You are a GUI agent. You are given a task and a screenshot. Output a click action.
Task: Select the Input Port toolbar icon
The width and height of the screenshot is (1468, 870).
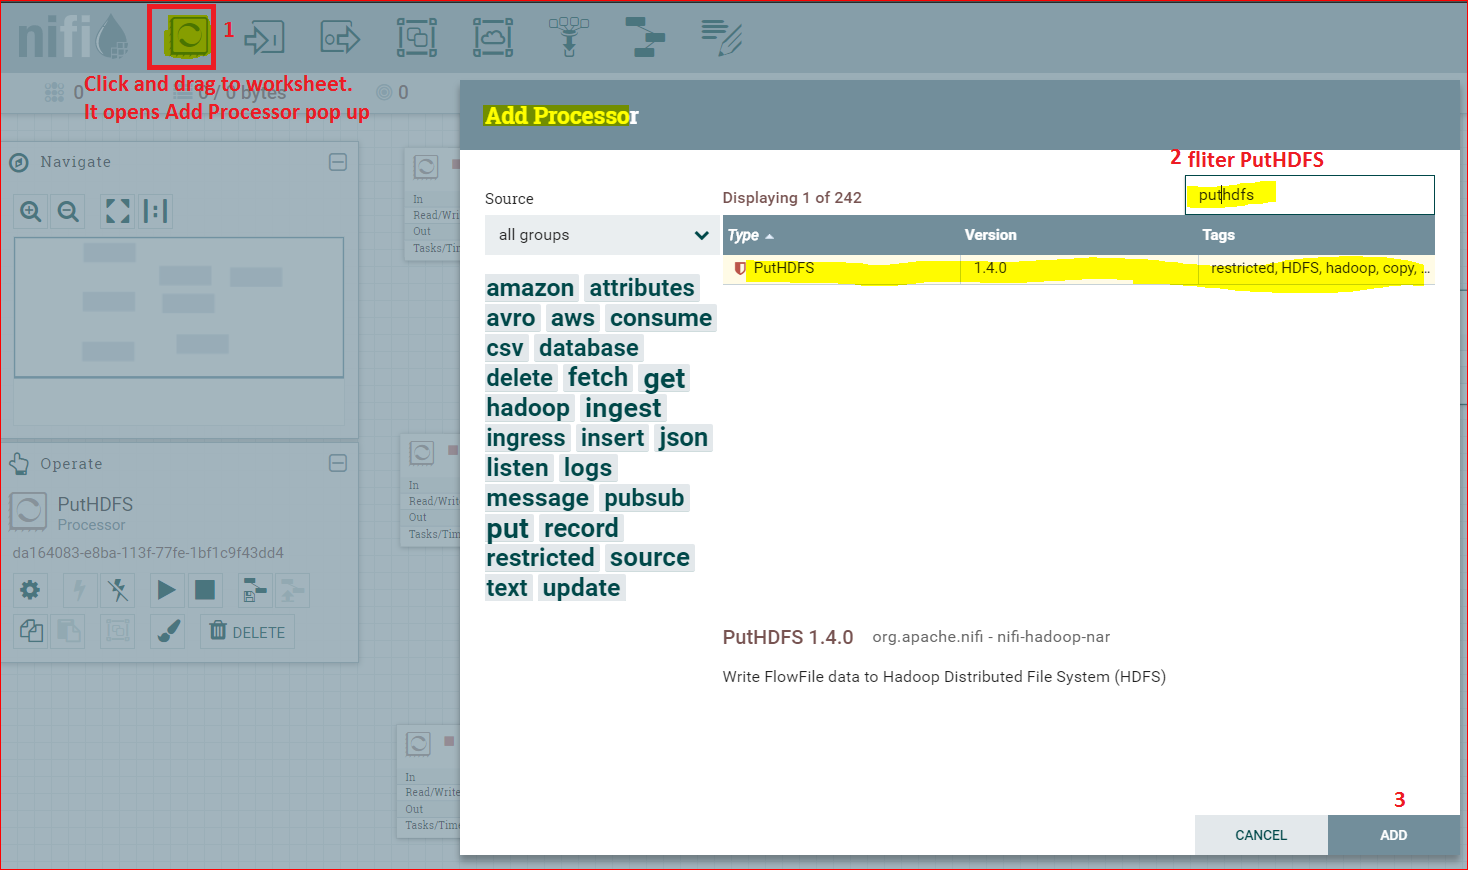pos(264,38)
